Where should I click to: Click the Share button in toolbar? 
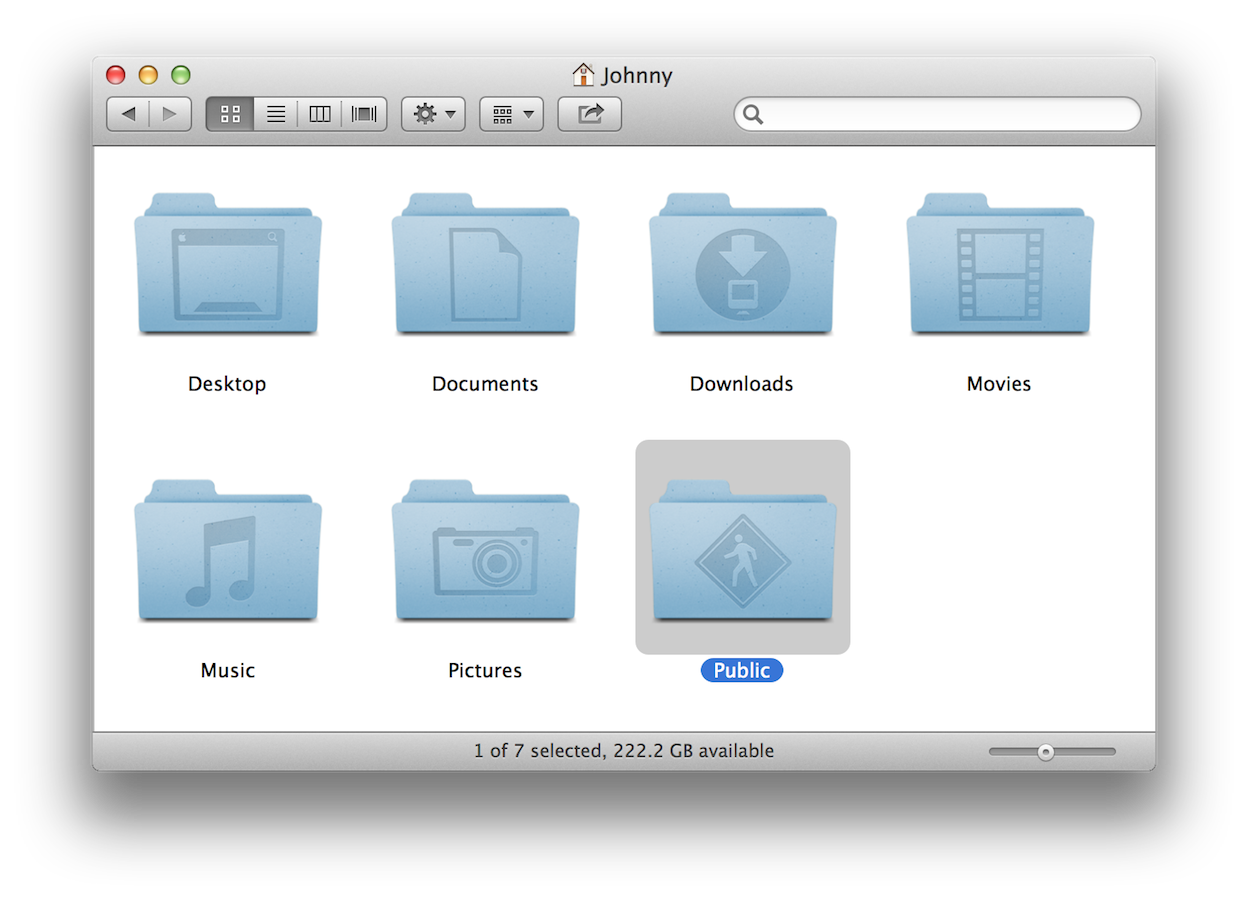(590, 114)
